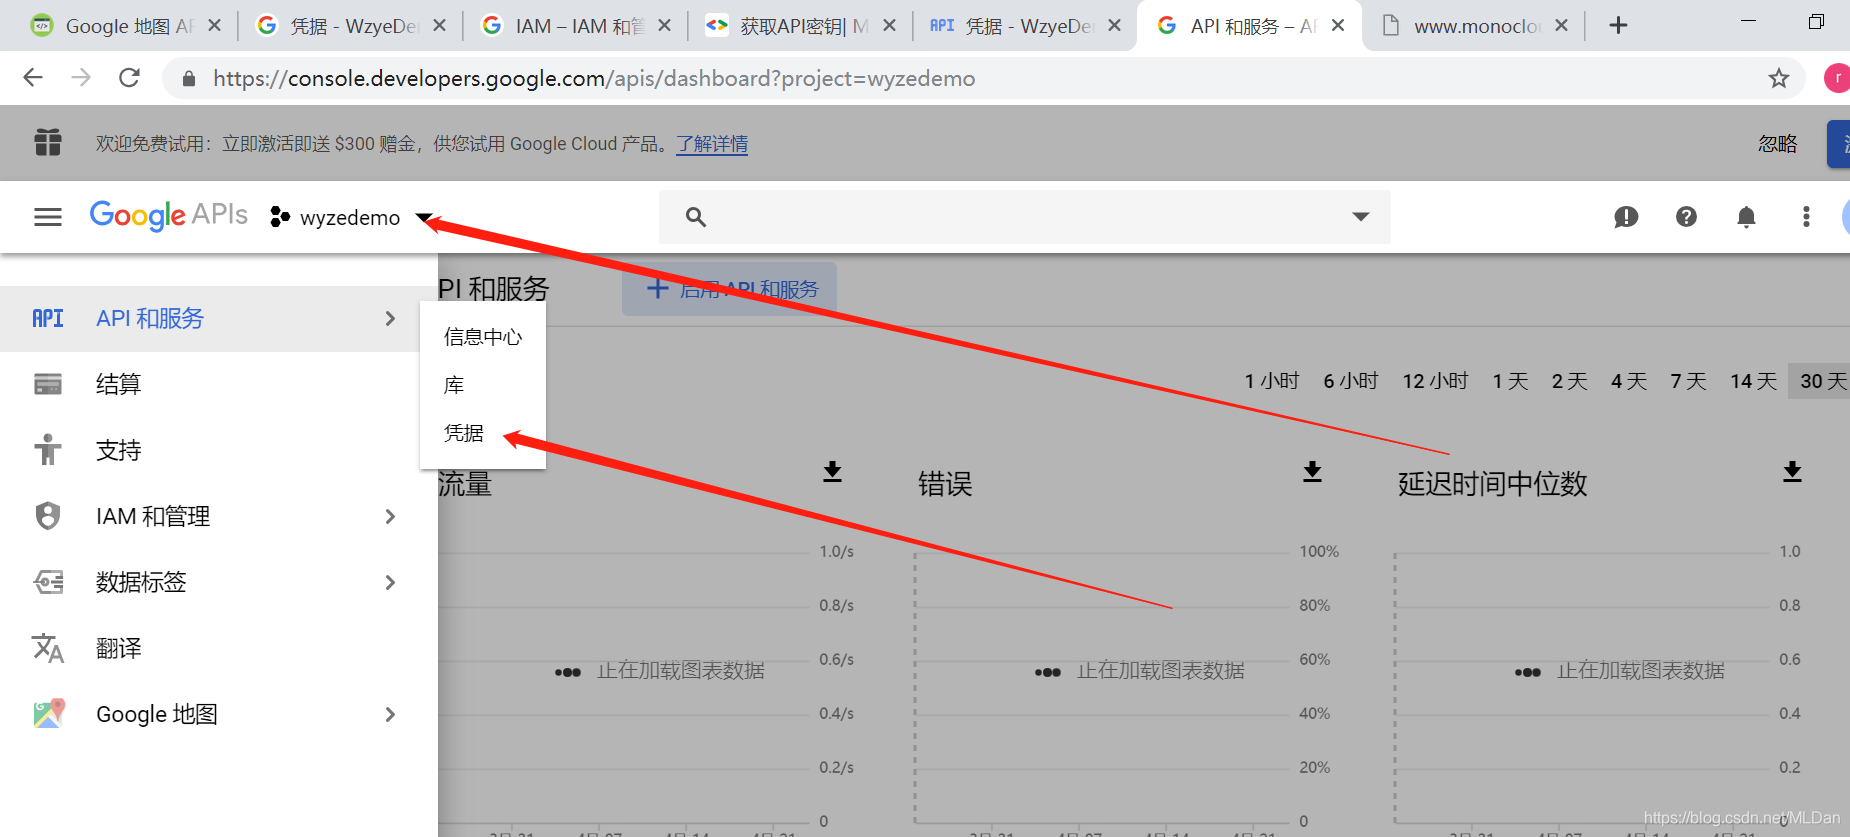Bookmark page with star icon
This screenshot has width=1850, height=837.
[1778, 78]
